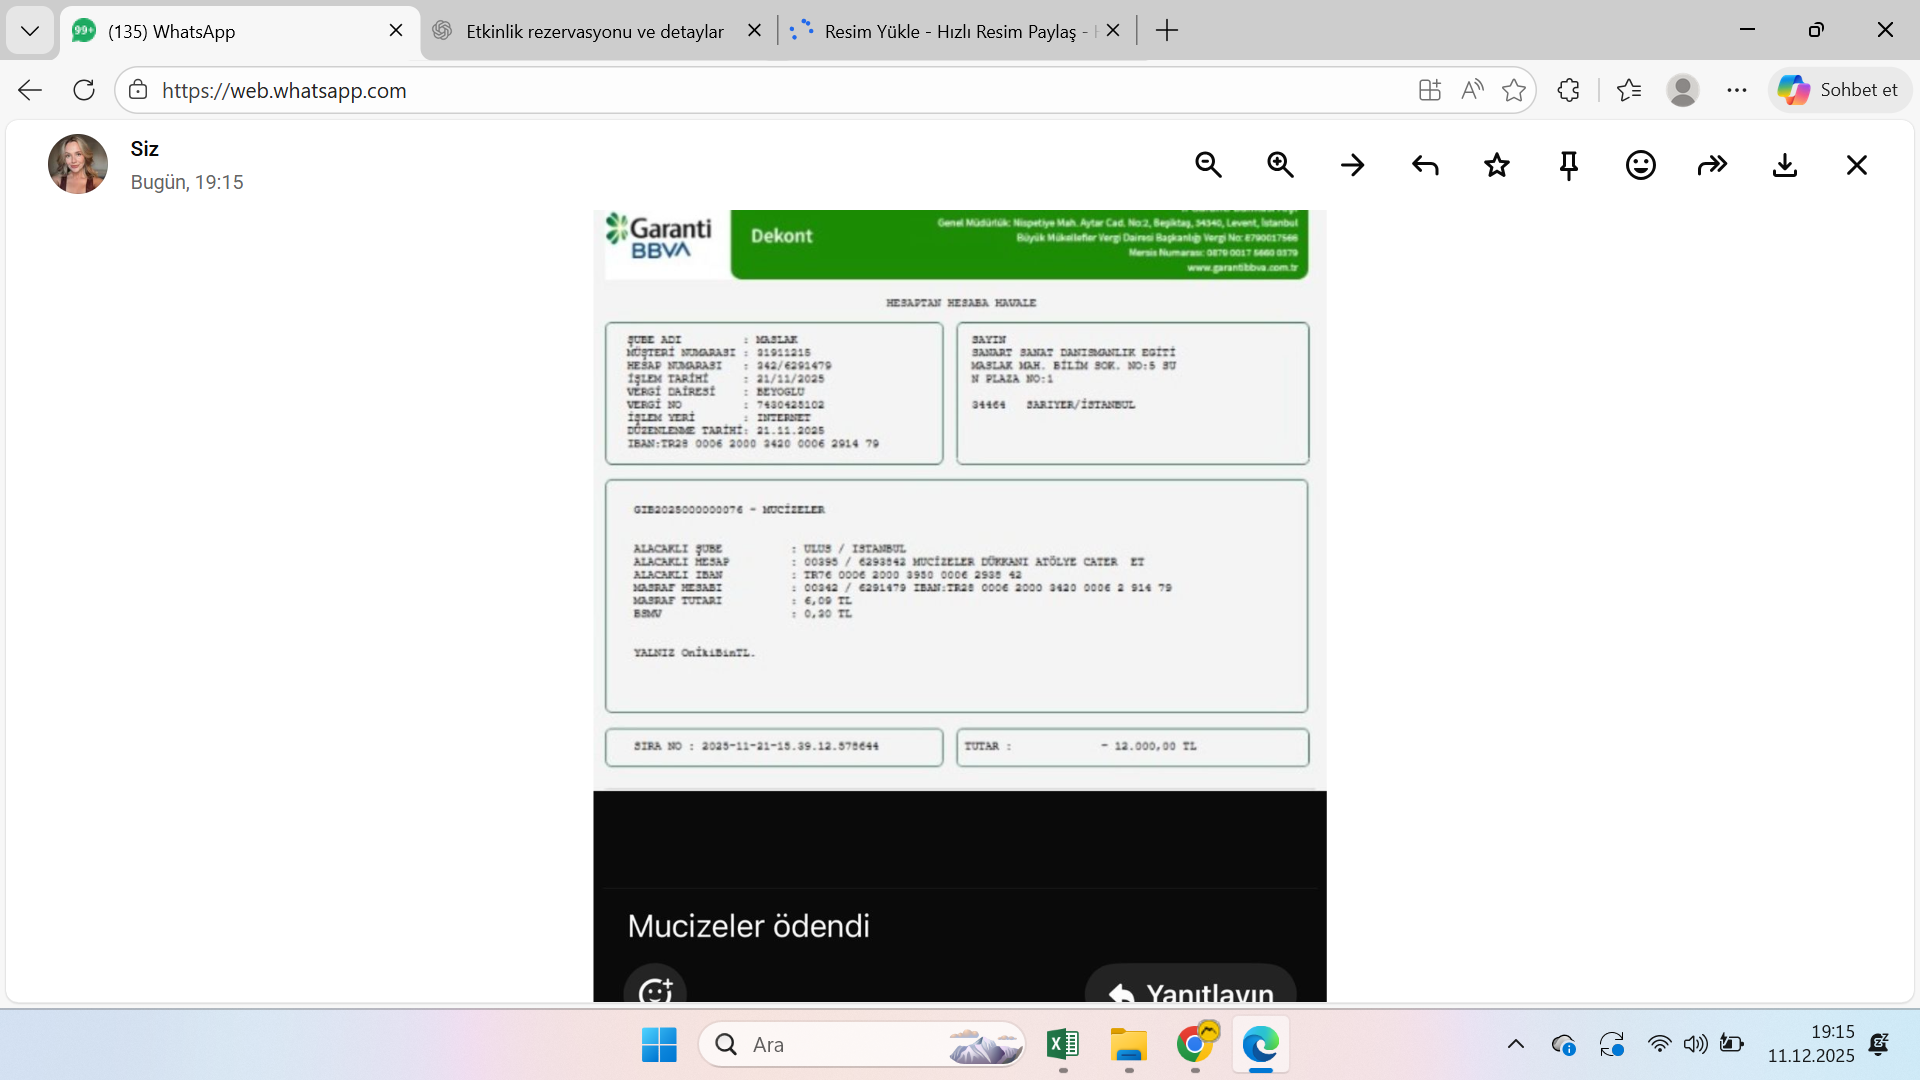This screenshot has width=1920, height=1080.
Task: Click the emoji reaction button in image
Action: tap(655, 986)
